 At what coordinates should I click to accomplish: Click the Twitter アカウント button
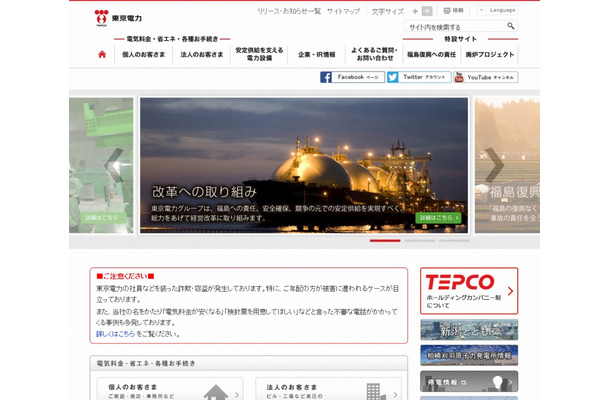click(419, 77)
